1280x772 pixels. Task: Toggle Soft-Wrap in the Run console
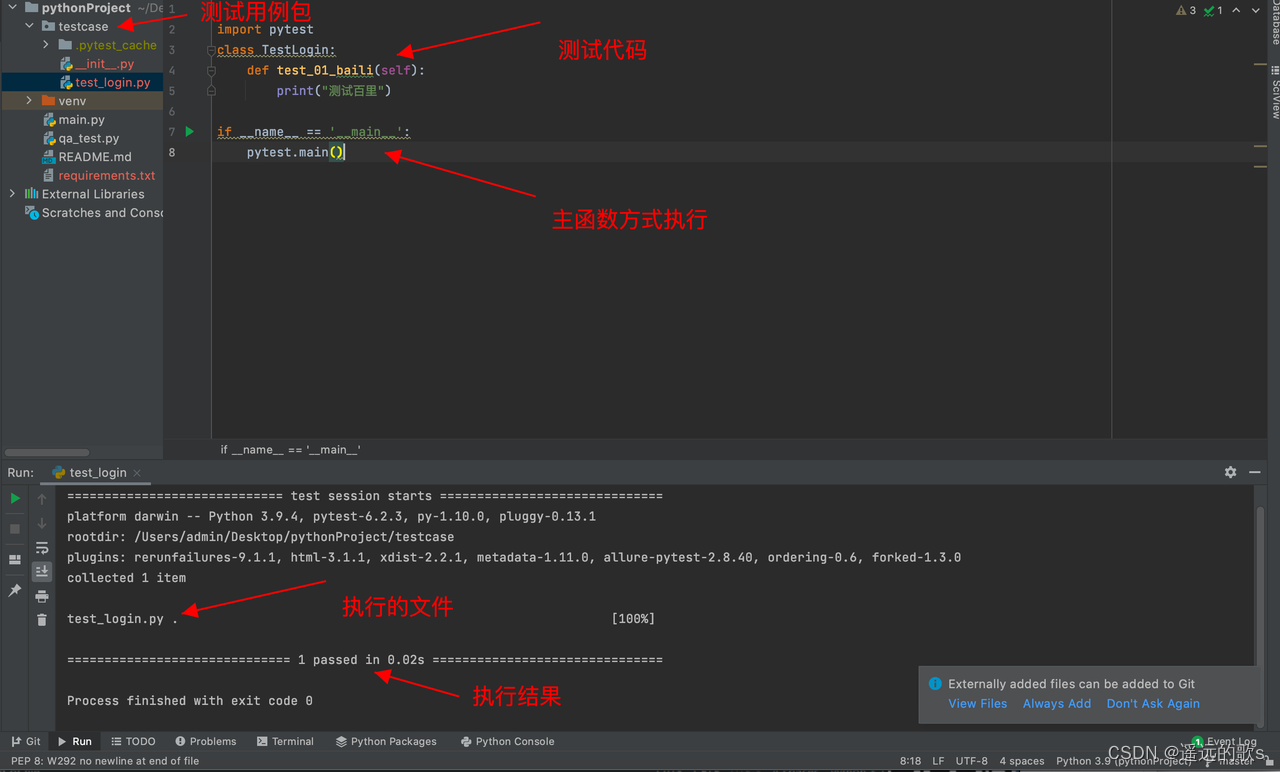click(42, 548)
